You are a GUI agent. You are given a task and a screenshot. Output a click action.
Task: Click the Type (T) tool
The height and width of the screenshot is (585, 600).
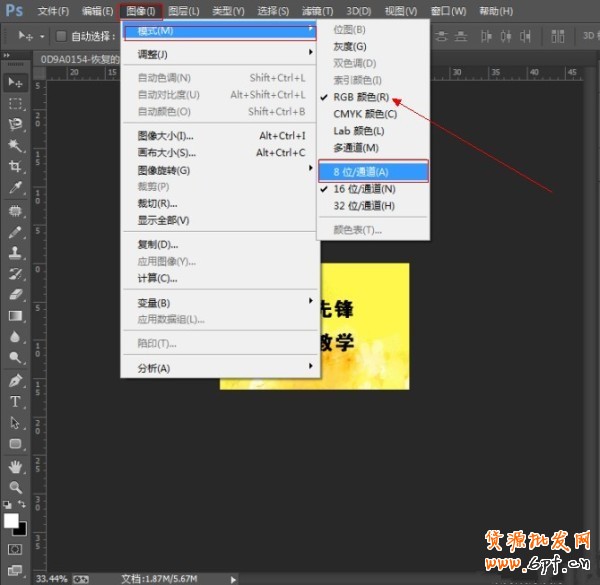[x=16, y=402]
